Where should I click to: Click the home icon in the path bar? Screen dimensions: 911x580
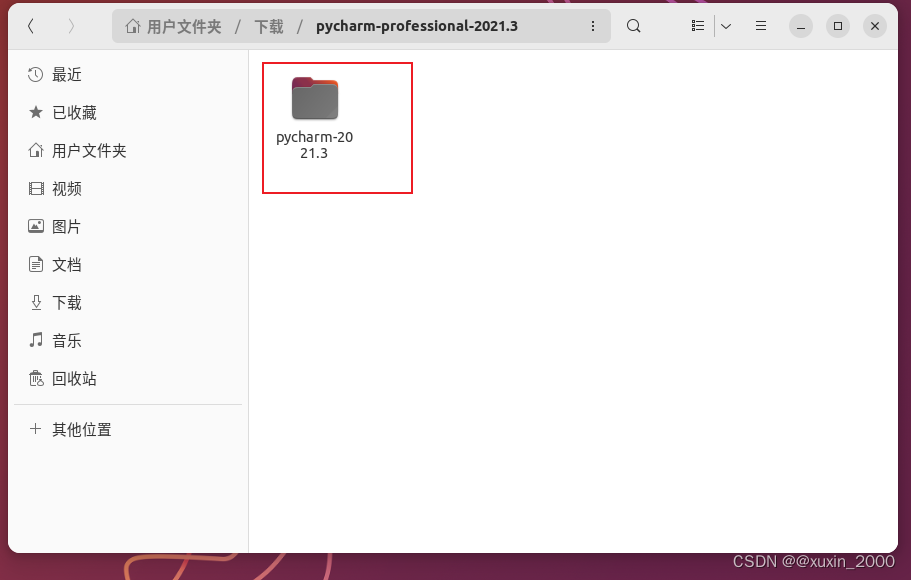133,26
